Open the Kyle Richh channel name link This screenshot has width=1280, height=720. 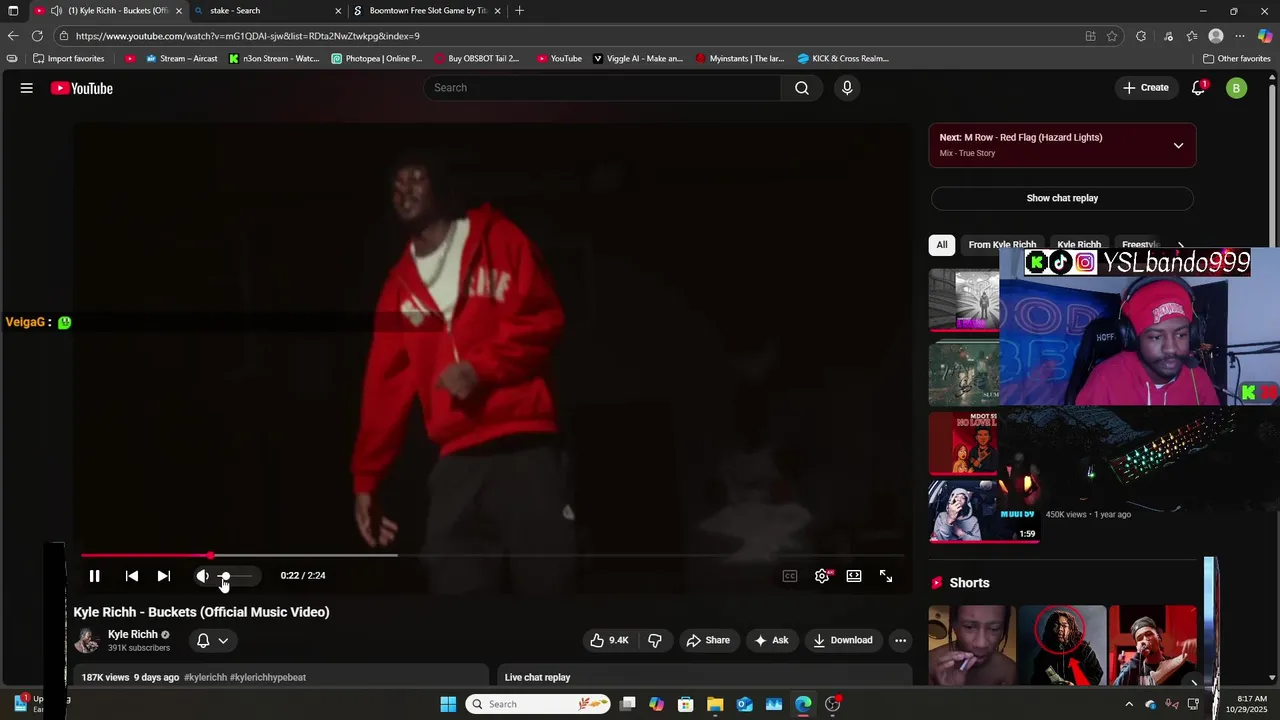133,634
